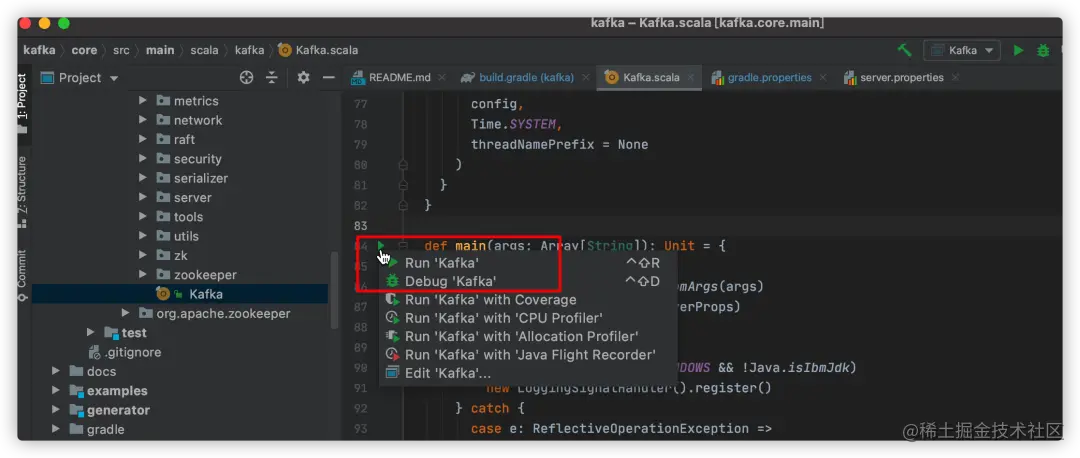This screenshot has width=1080, height=458.
Task: Open the Project panel gear settings
Action: coord(303,78)
